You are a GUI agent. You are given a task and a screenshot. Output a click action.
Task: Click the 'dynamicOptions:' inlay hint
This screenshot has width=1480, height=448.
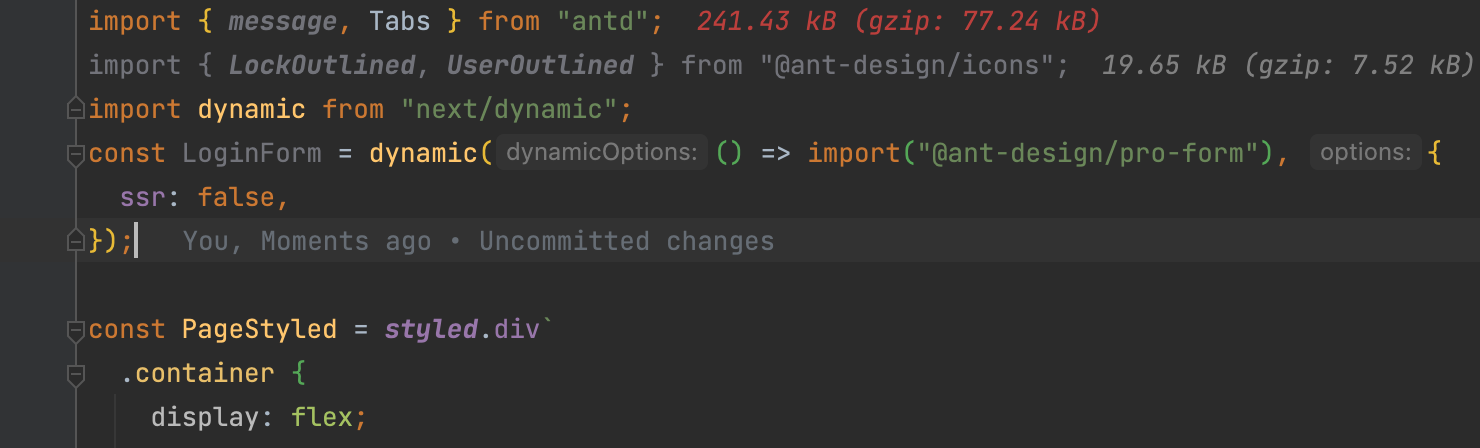[x=601, y=153]
